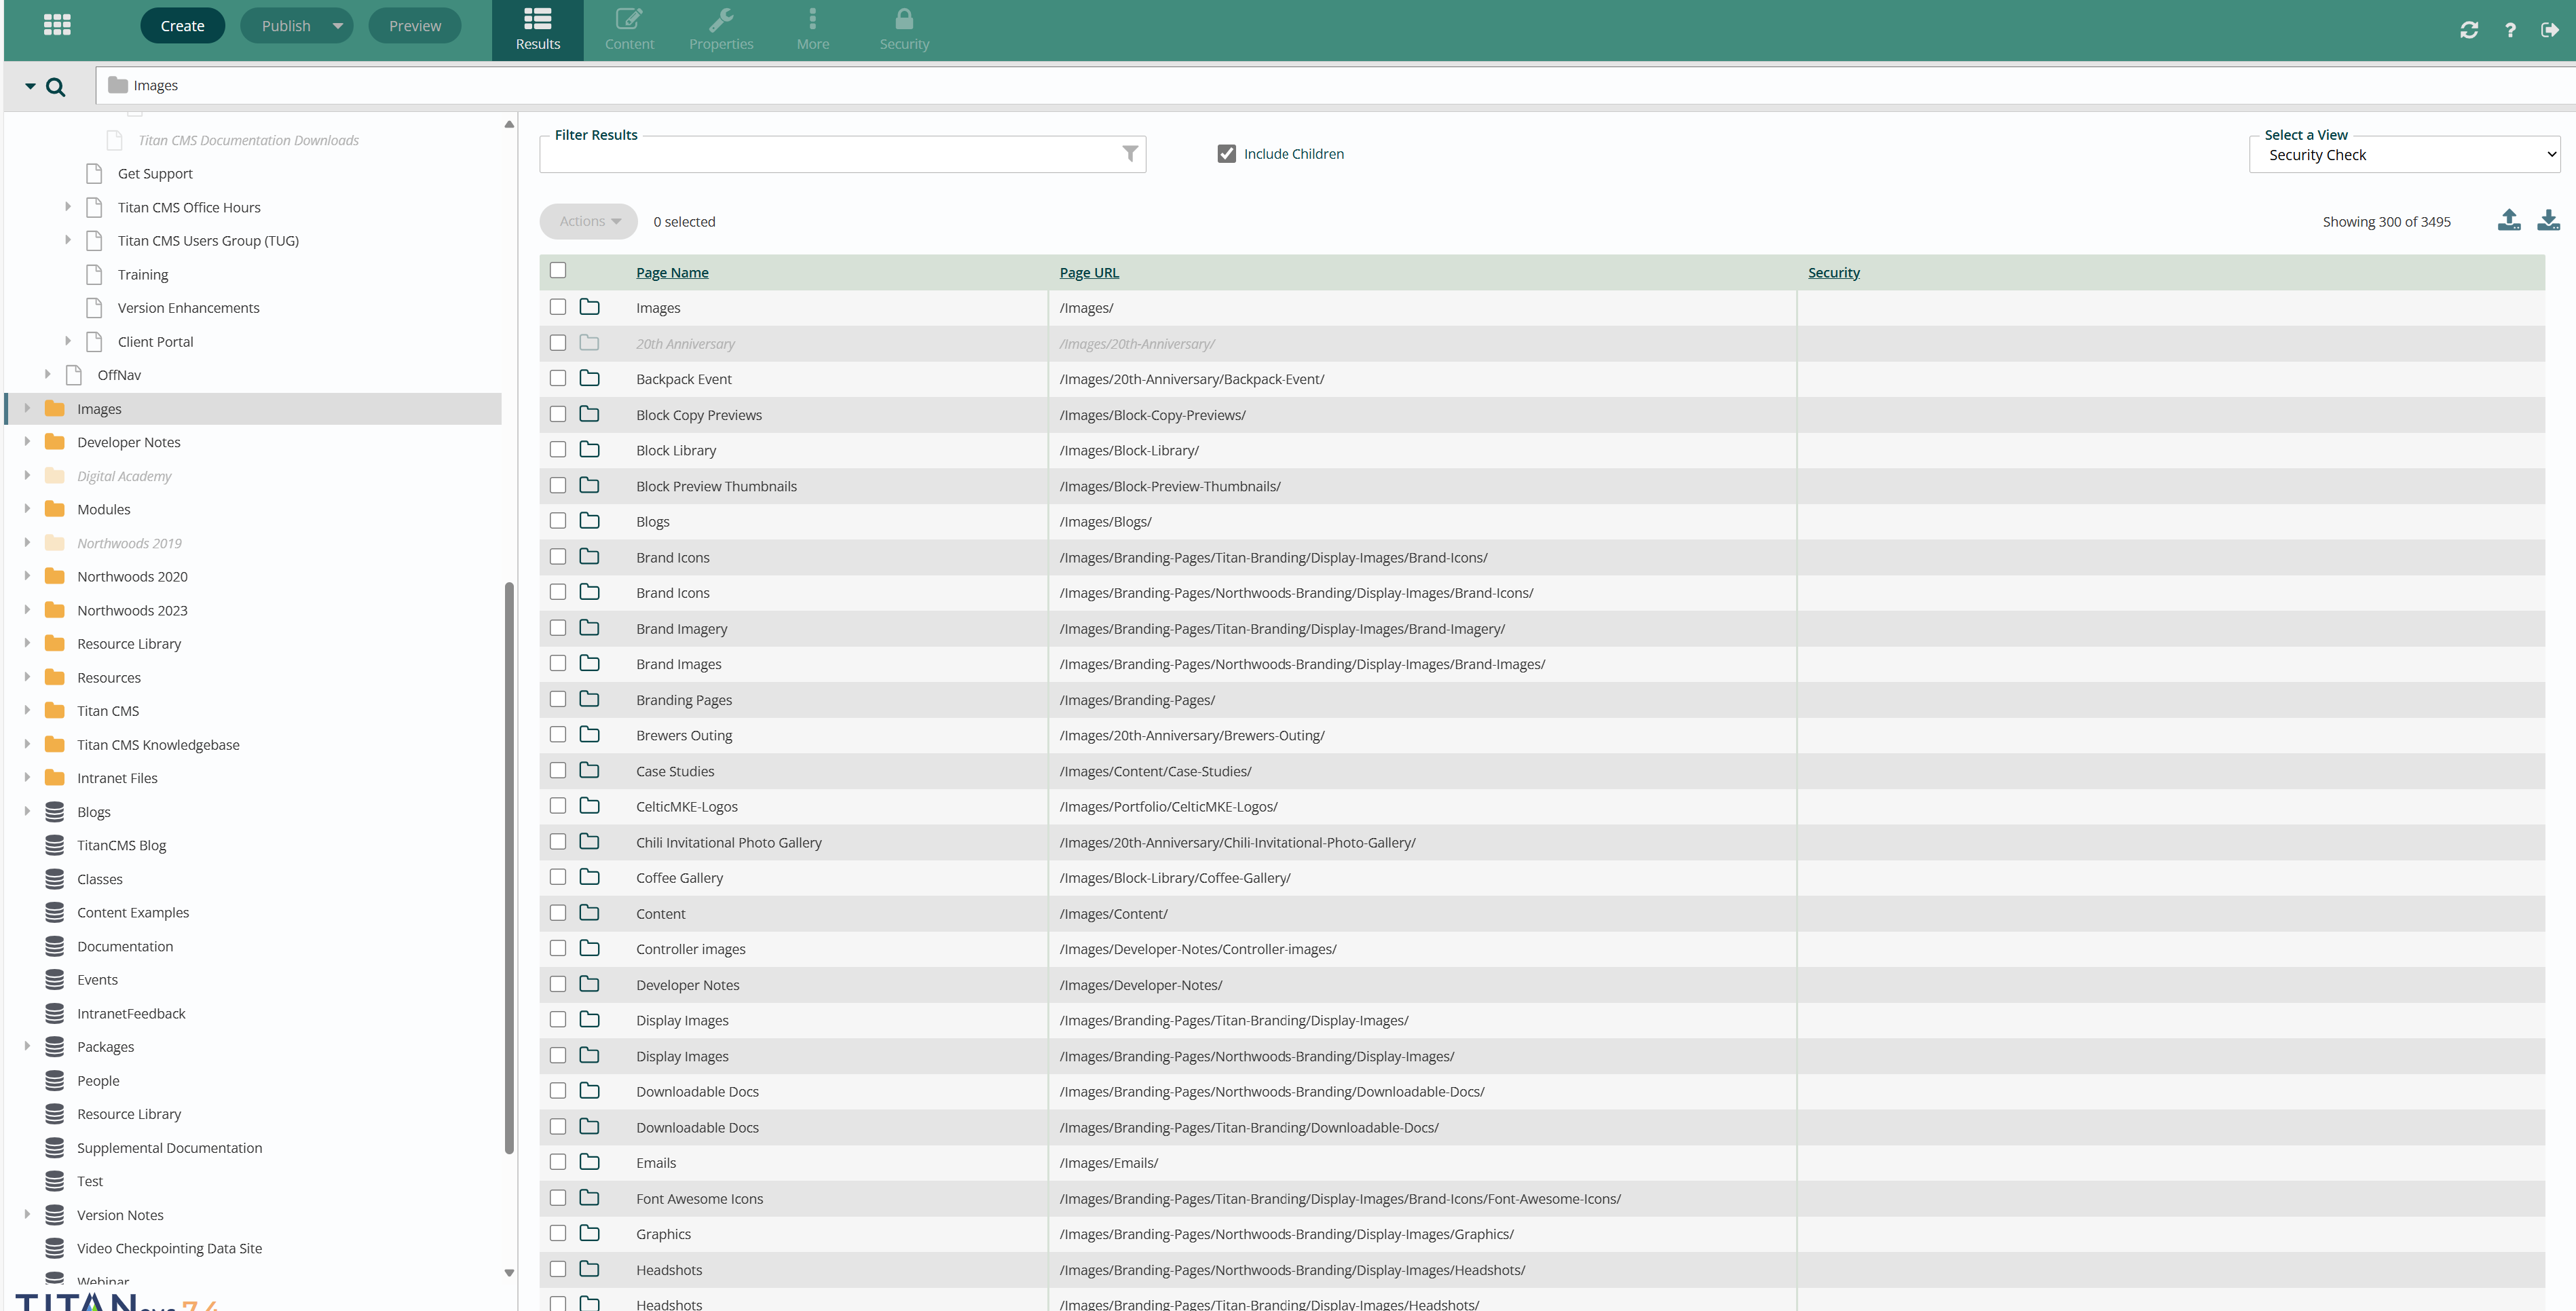Expand the Titan CMS Office Hours node

point(67,207)
